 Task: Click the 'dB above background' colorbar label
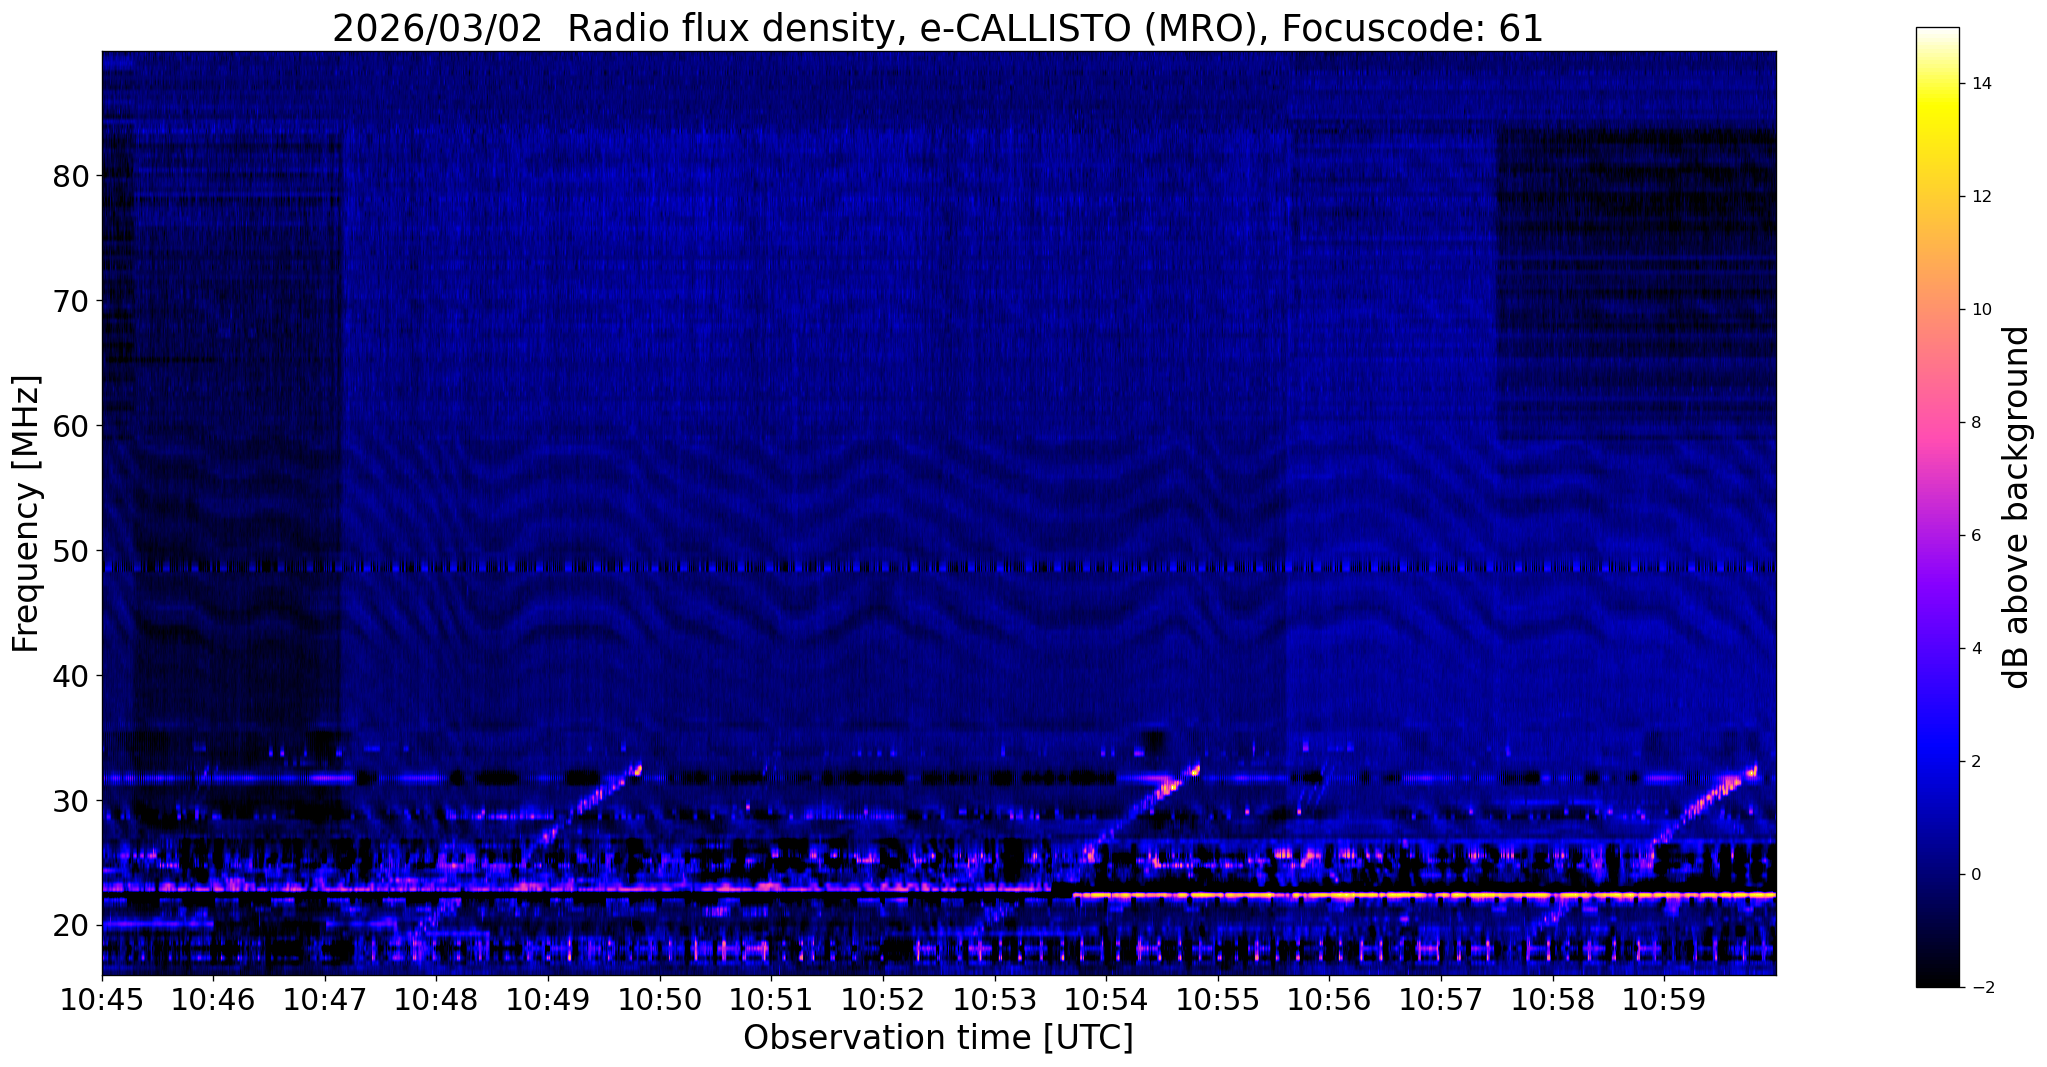point(2017,507)
